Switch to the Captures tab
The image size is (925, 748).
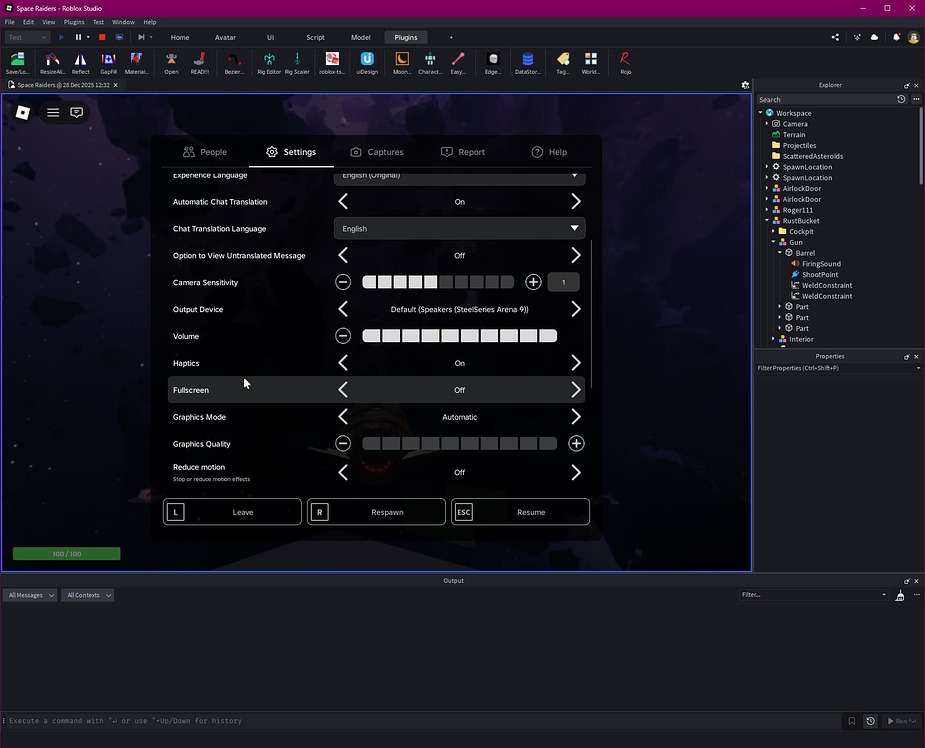(377, 152)
